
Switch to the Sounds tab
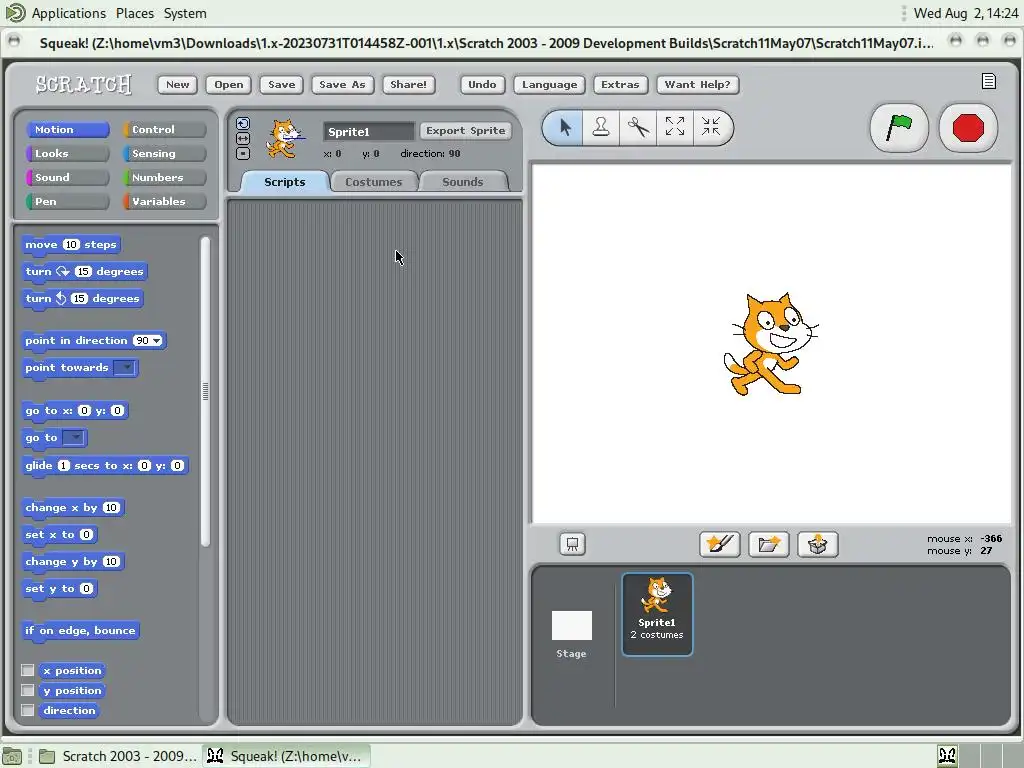point(462,182)
